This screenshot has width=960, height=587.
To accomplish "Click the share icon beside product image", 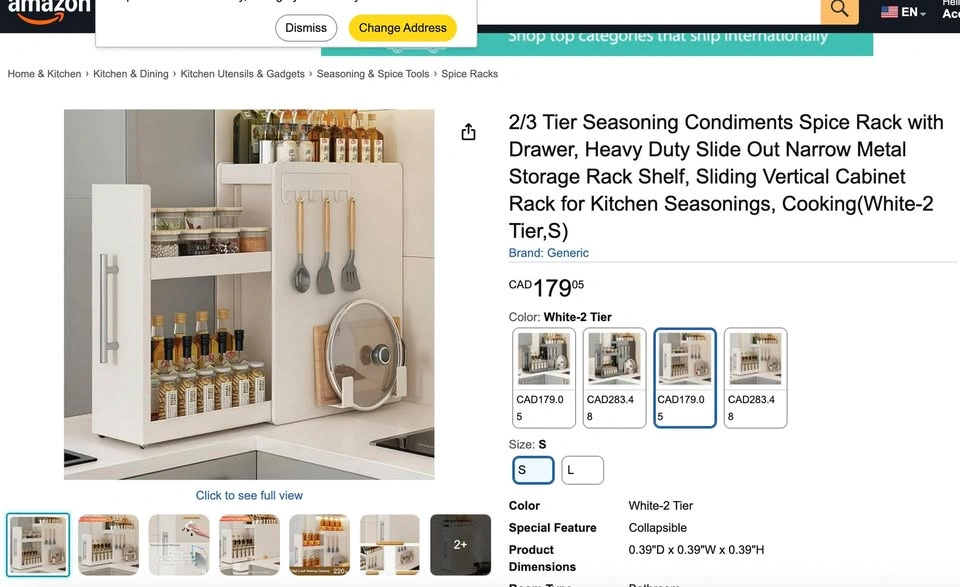I will coord(468,132).
